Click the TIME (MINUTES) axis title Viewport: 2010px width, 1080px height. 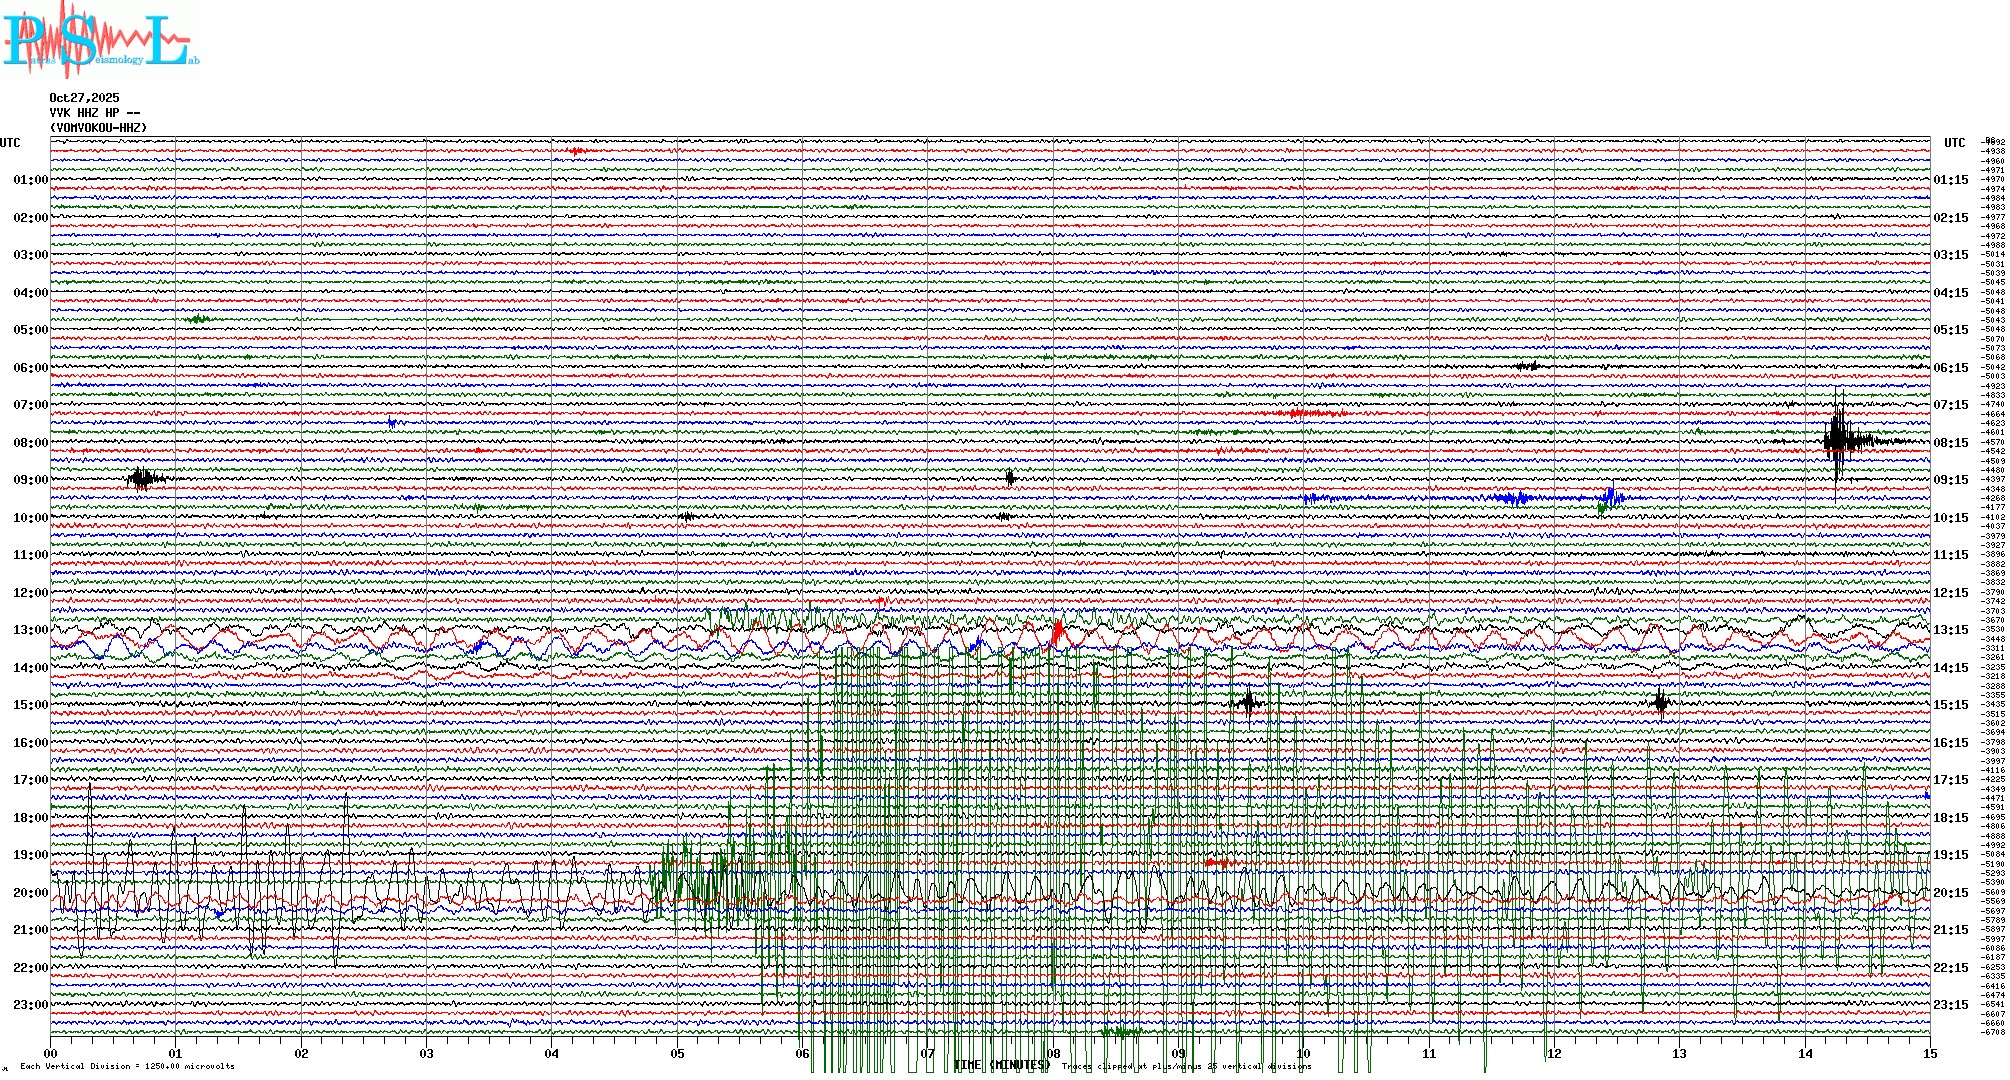pyautogui.click(x=1001, y=1066)
